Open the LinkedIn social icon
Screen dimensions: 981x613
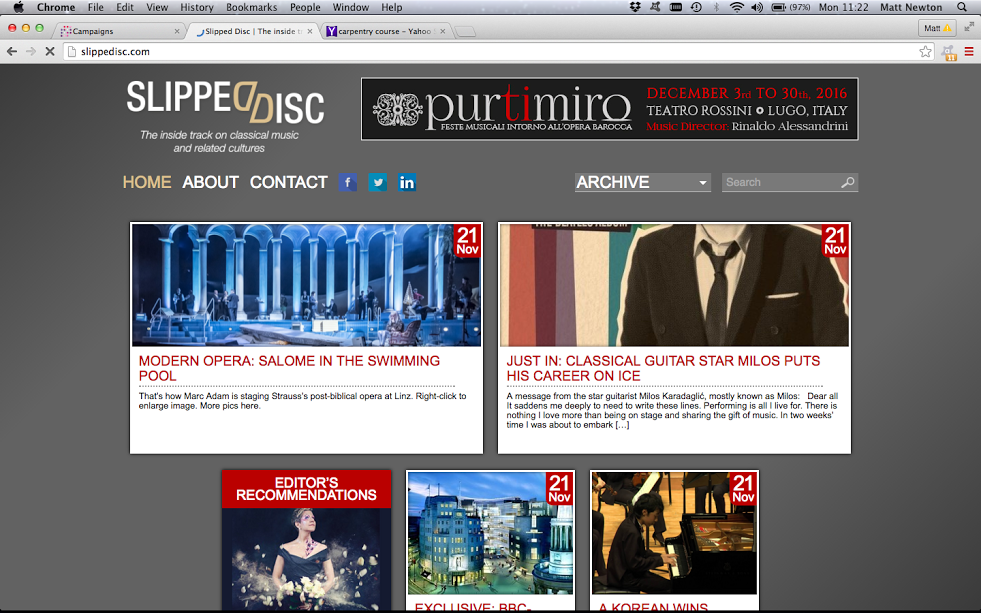tap(407, 183)
